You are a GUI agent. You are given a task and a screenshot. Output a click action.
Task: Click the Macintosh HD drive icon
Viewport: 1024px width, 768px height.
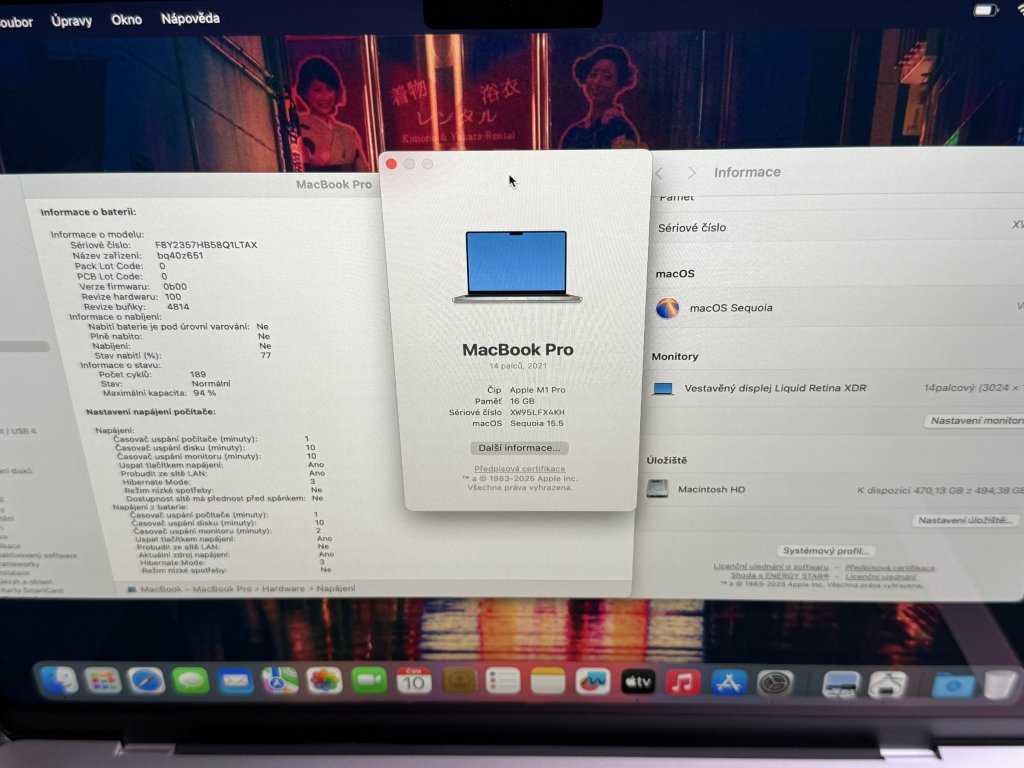[658, 488]
